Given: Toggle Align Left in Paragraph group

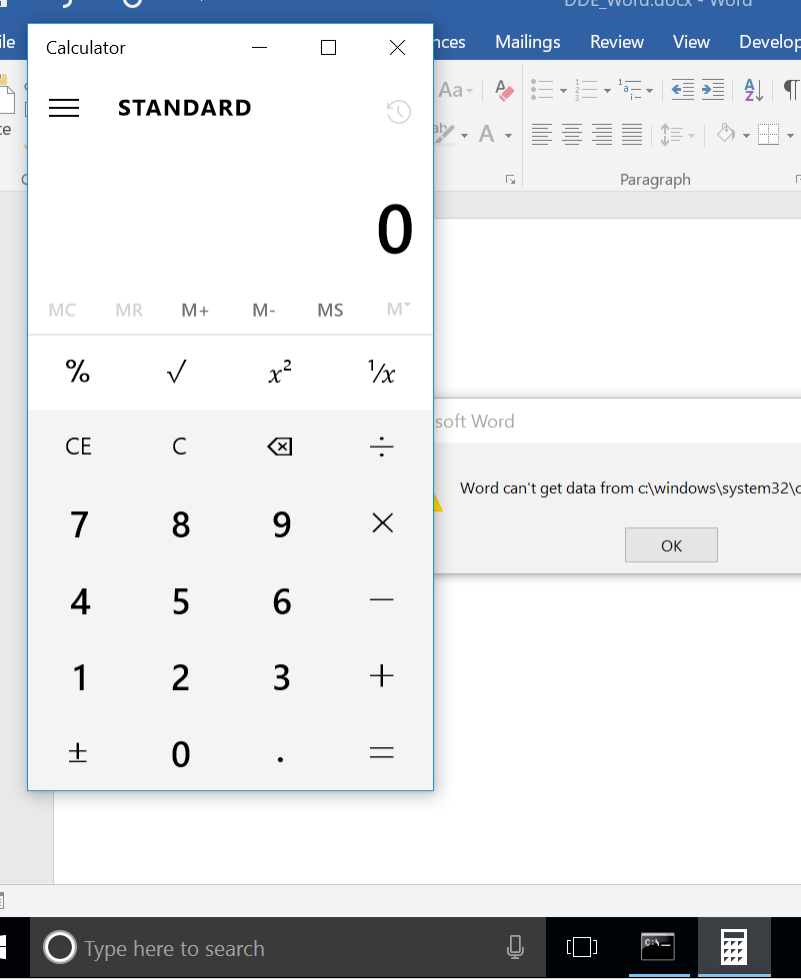Looking at the screenshot, I should tap(542, 134).
